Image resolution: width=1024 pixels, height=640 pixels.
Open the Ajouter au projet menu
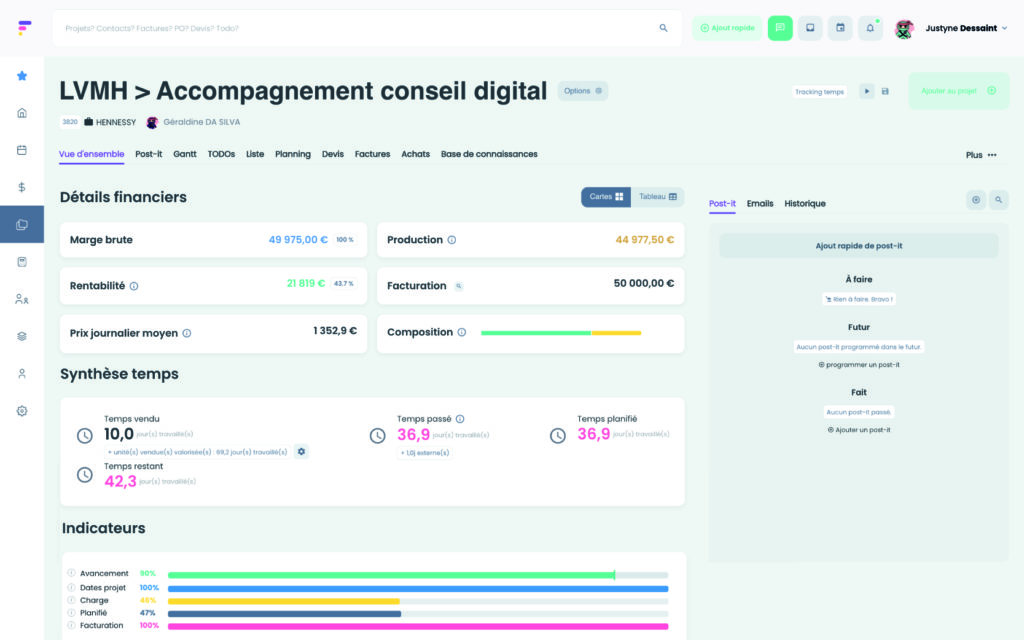tap(959, 91)
